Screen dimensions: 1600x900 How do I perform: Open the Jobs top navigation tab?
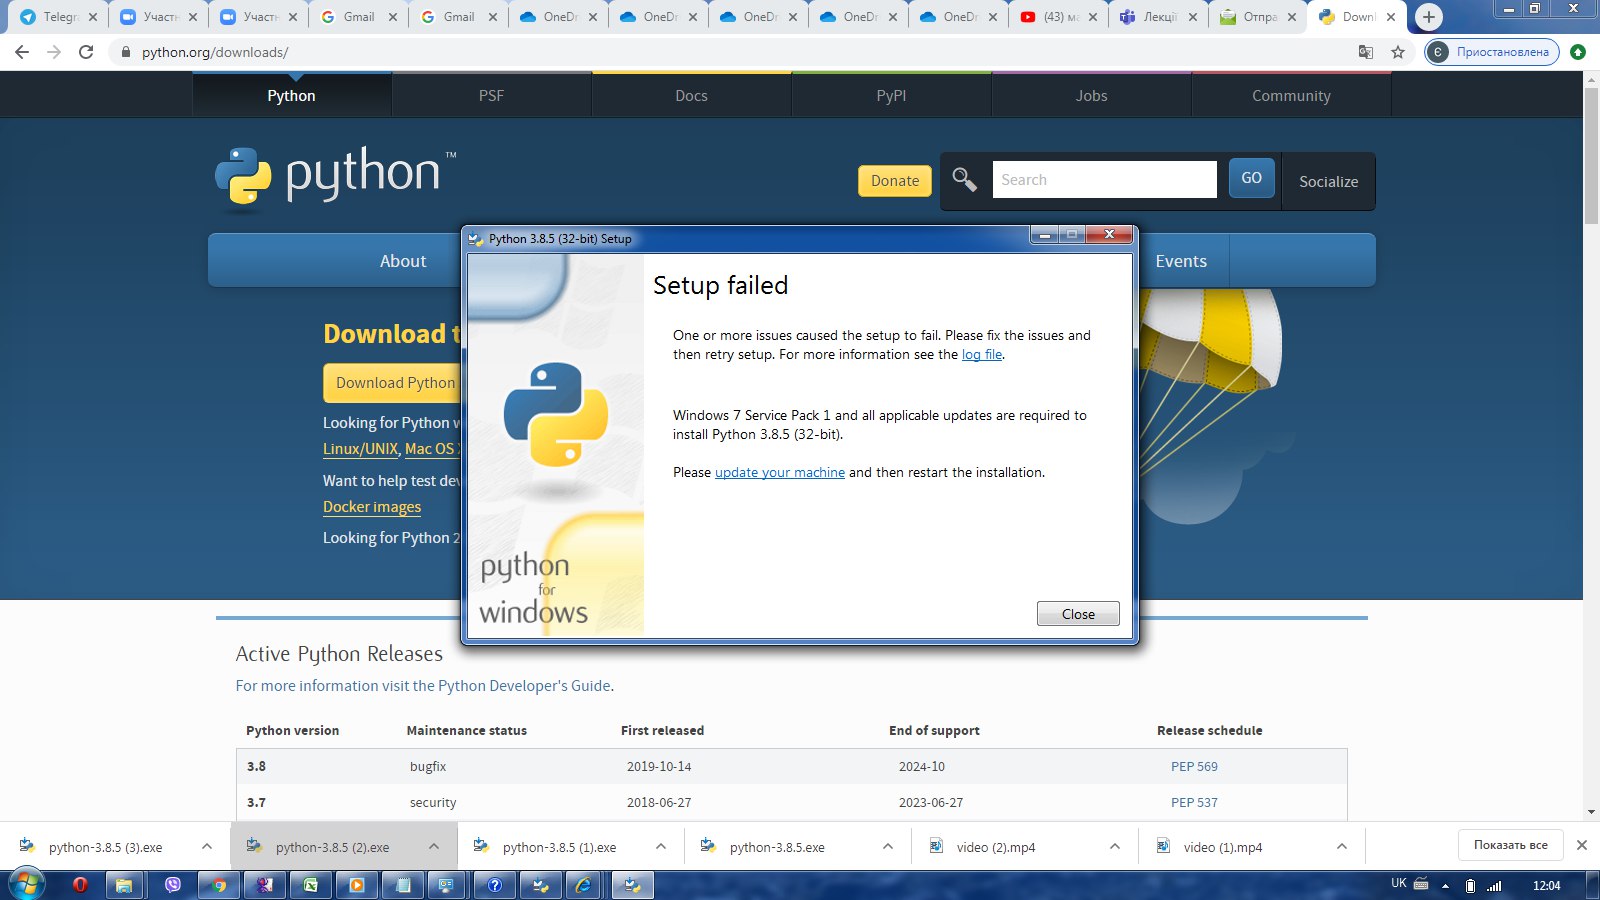pos(1091,96)
